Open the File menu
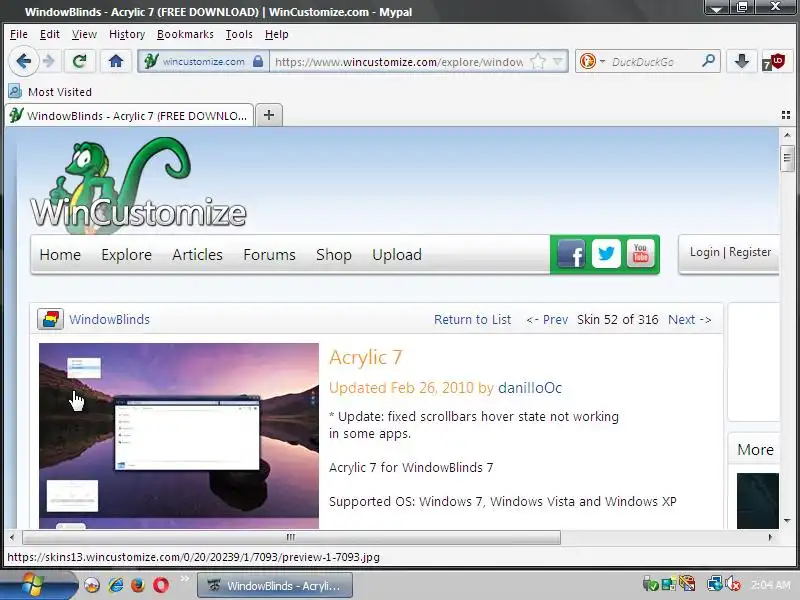Screen dimensions: 800x600 19,34
